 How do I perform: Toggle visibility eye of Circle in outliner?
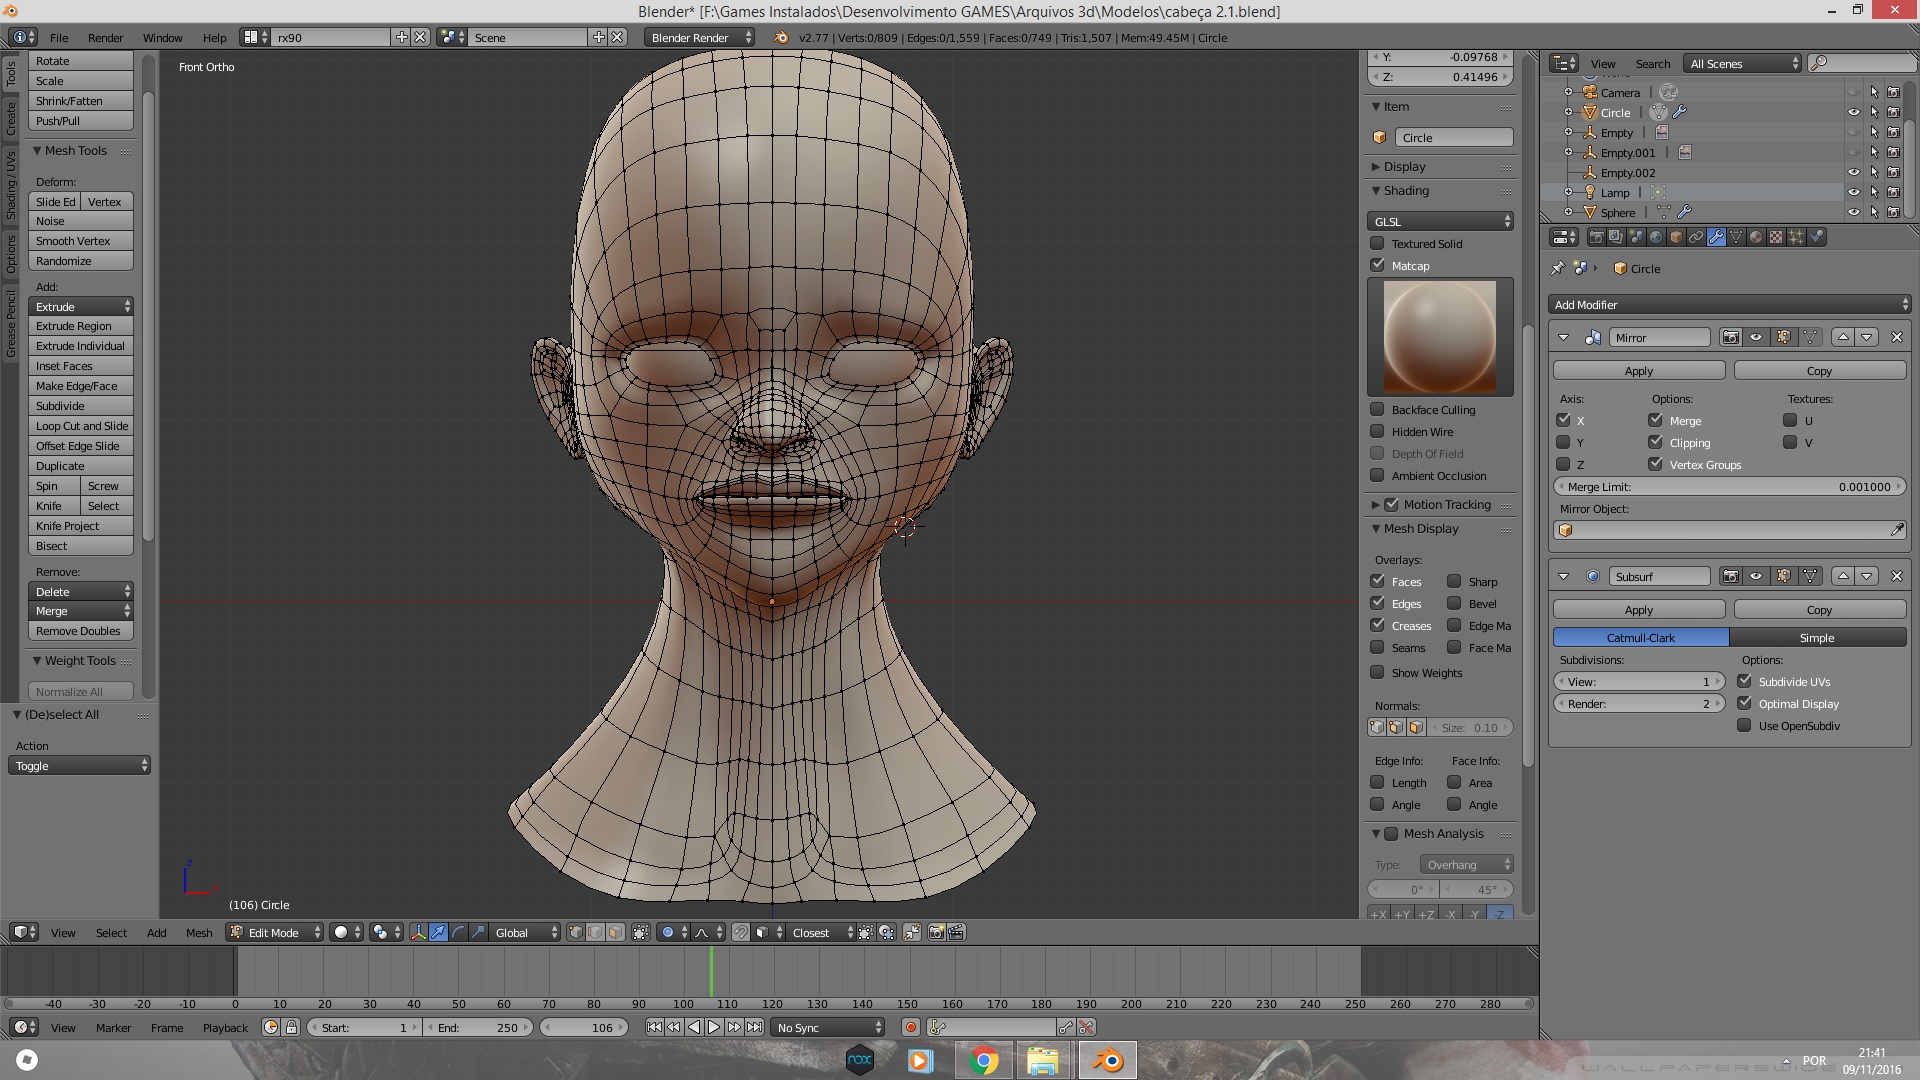point(1854,112)
